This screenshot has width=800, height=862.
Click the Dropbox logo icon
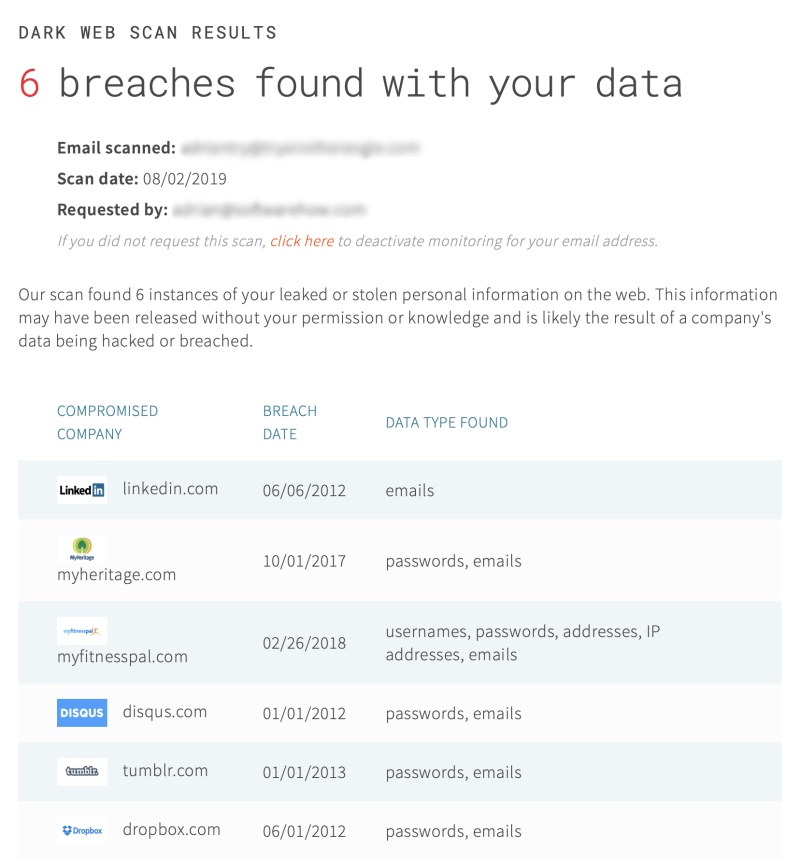point(82,830)
